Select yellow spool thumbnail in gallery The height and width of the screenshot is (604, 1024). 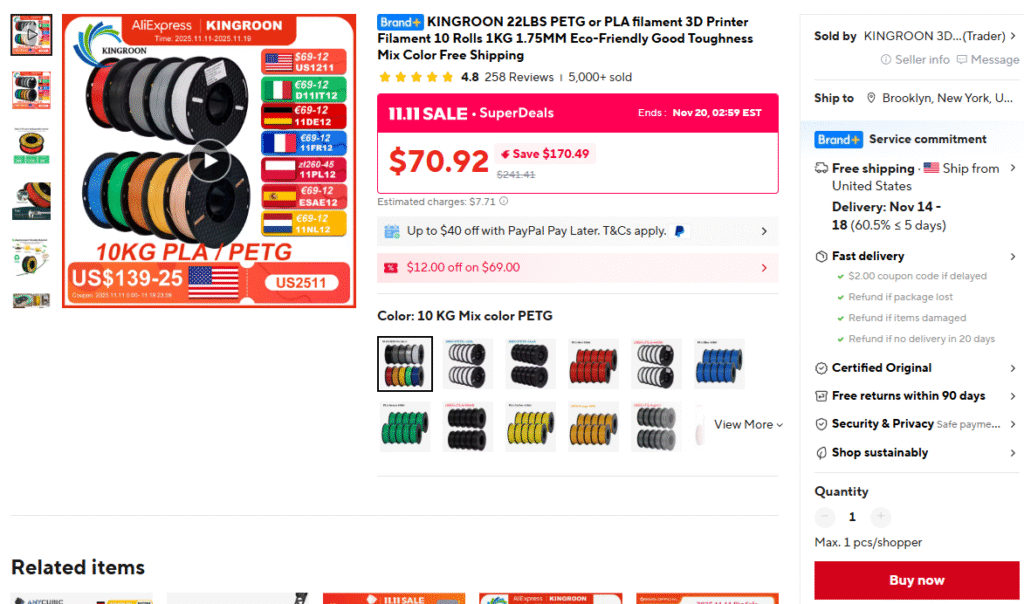[31, 145]
